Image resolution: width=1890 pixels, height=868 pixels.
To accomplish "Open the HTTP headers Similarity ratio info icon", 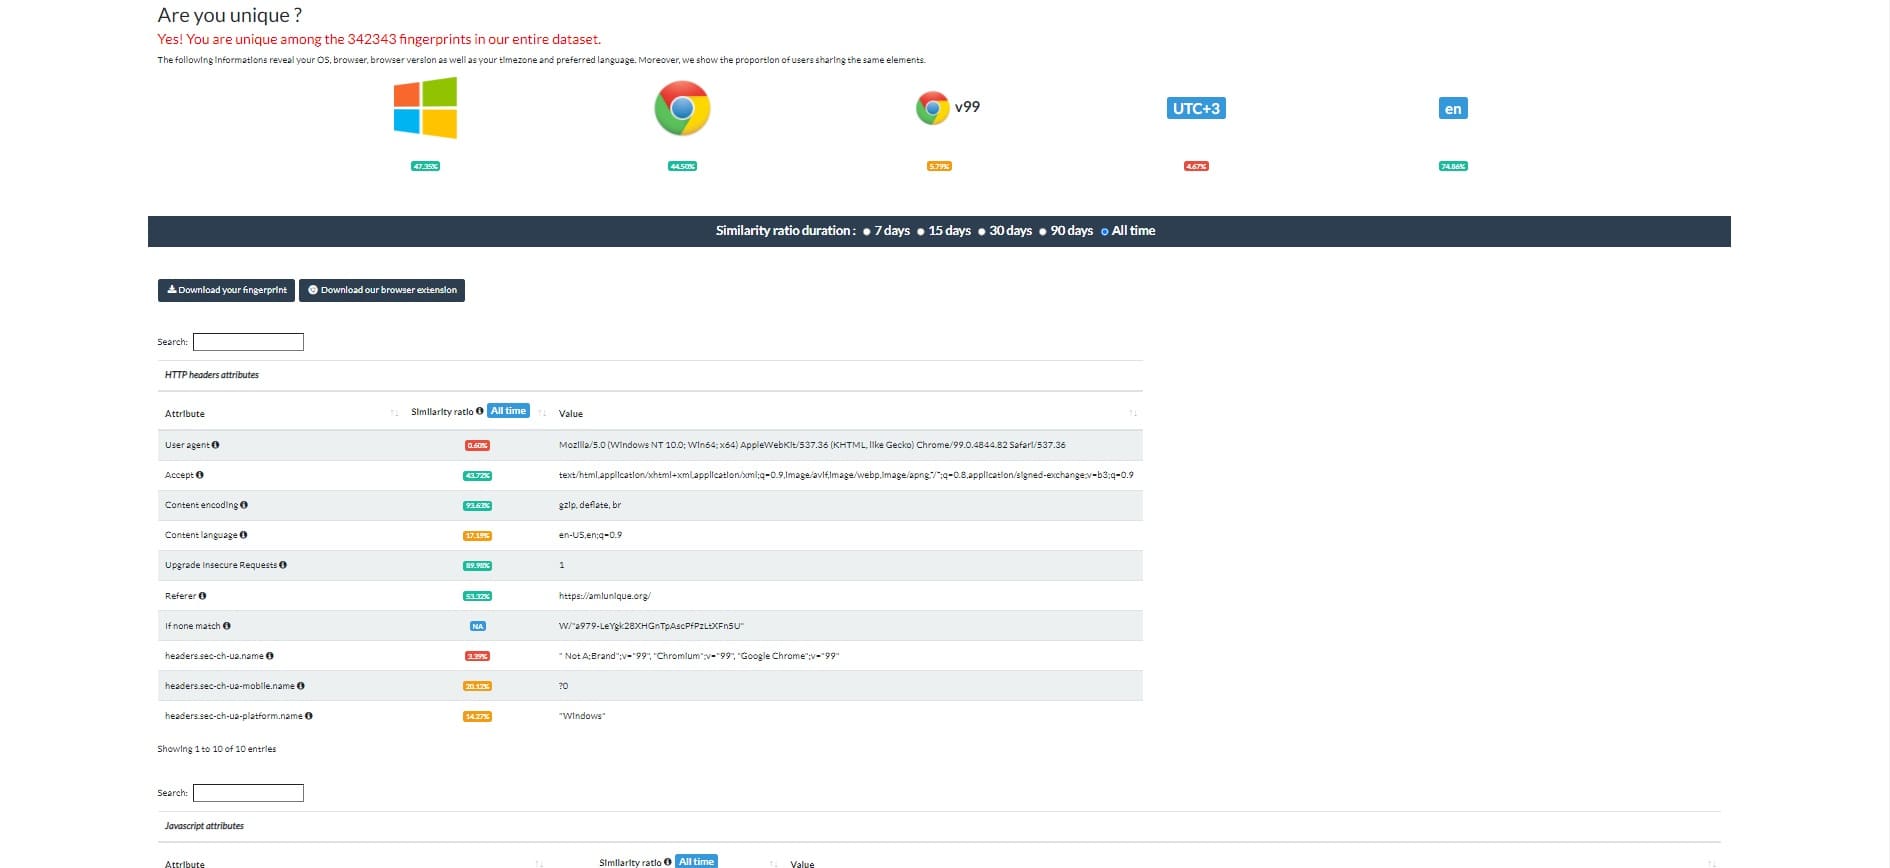I will [x=480, y=411].
